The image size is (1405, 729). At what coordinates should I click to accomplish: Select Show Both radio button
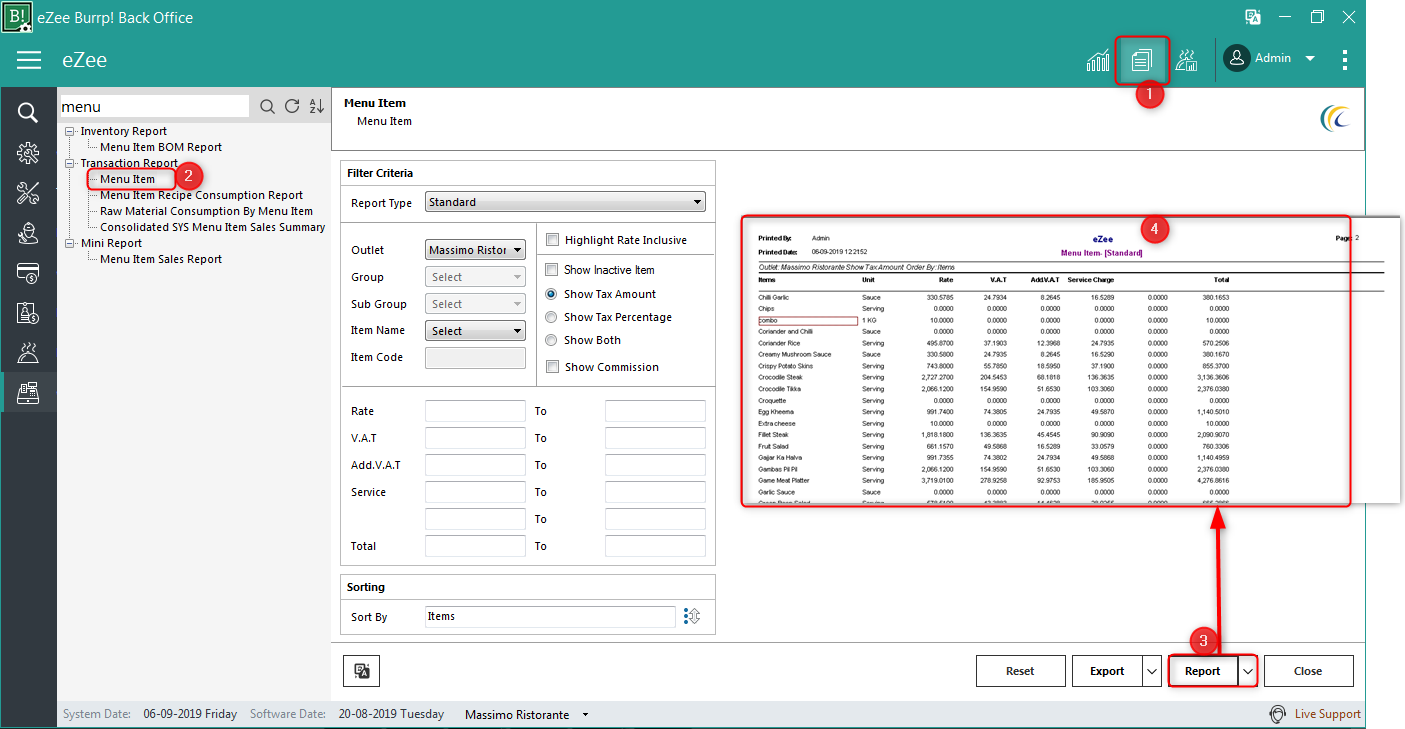[x=551, y=340]
